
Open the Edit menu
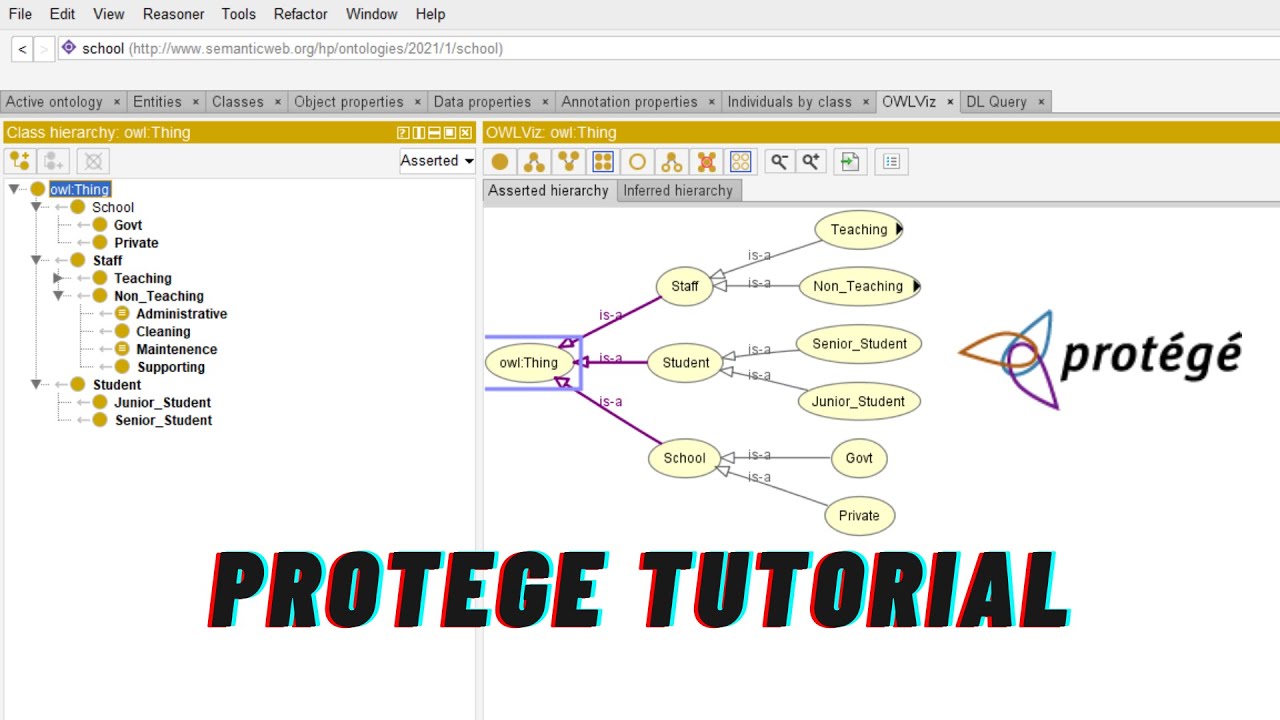[x=62, y=14]
